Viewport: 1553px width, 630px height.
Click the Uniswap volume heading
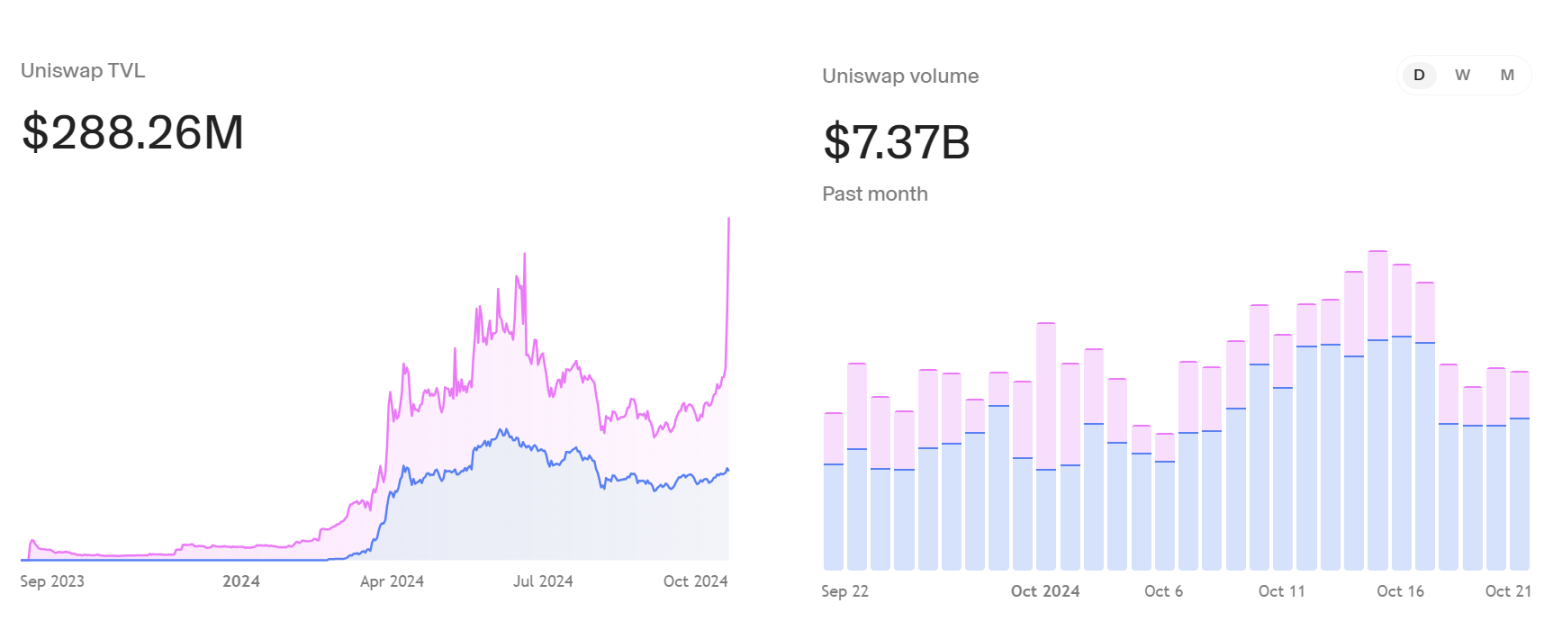[x=900, y=76]
